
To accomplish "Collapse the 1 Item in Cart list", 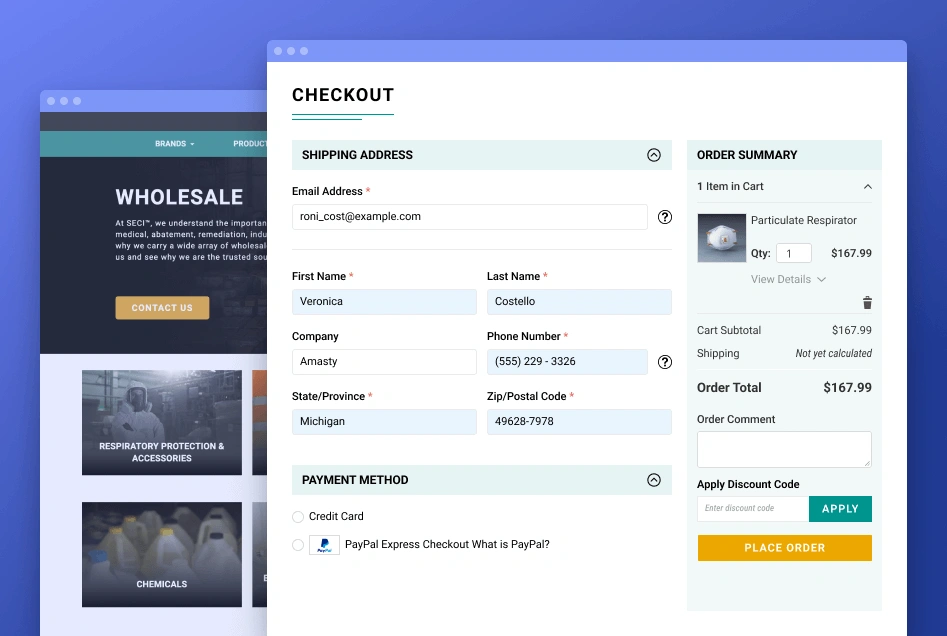I will (867, 187).
